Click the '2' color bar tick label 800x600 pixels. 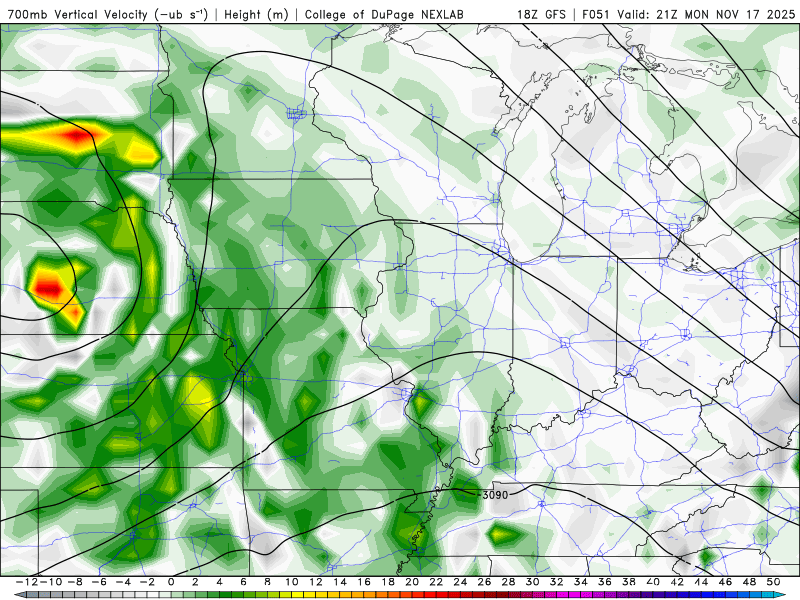(x=195, y=582)
